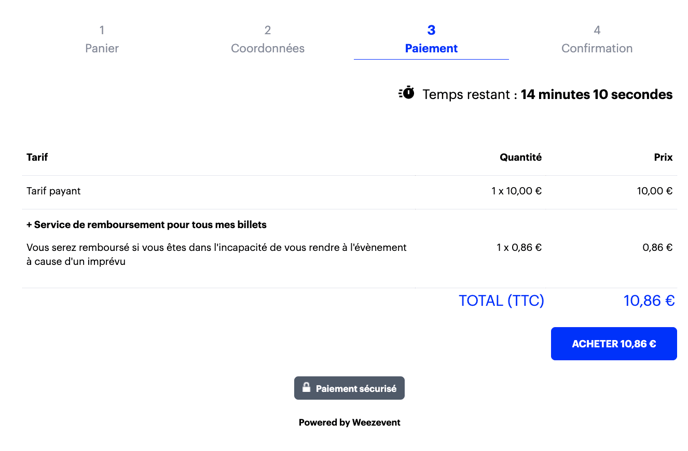Image resolution: width=688 pixels, height=451 pixels.
Task: Click the 1 x 10,00 € quantity
Action: tap(516, 191)
